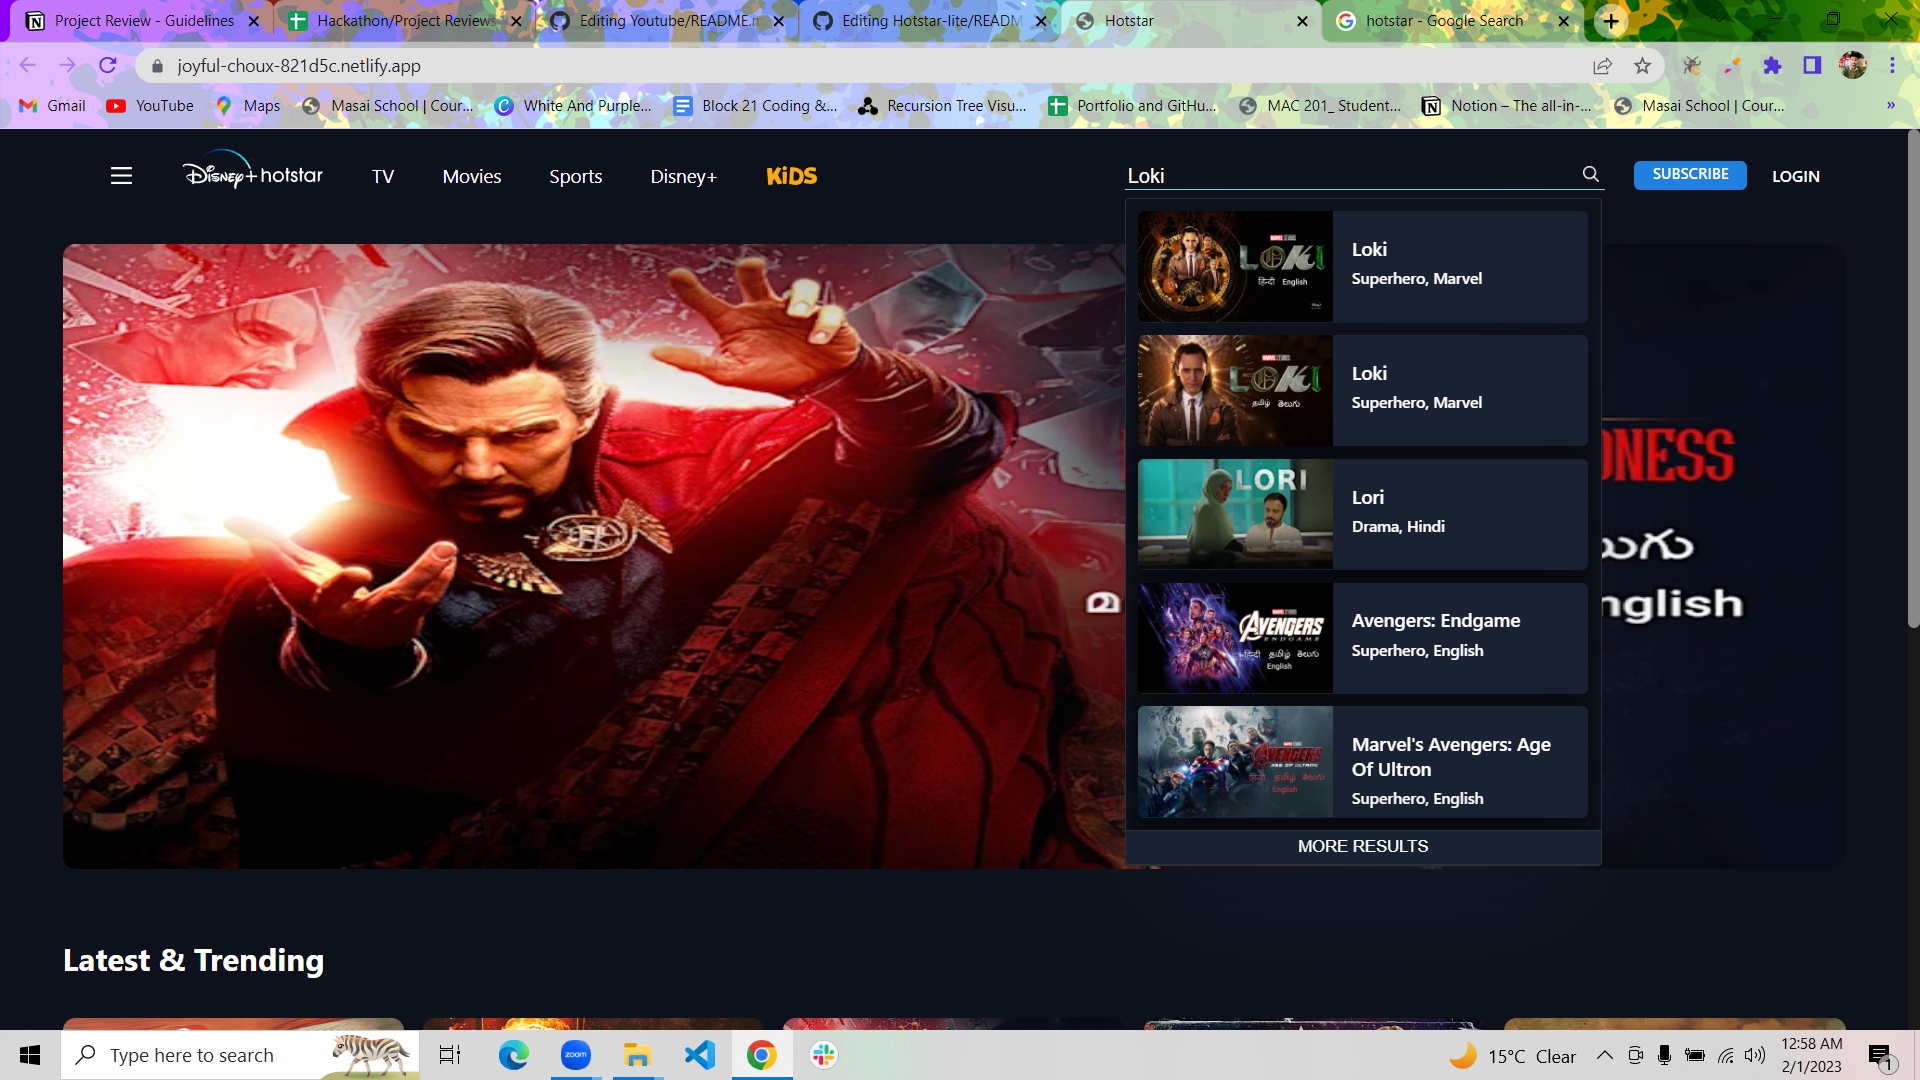Viewport: 1920px width, 1080px height.
Task: Open the Maps bookmark
Action: [248, 105]
